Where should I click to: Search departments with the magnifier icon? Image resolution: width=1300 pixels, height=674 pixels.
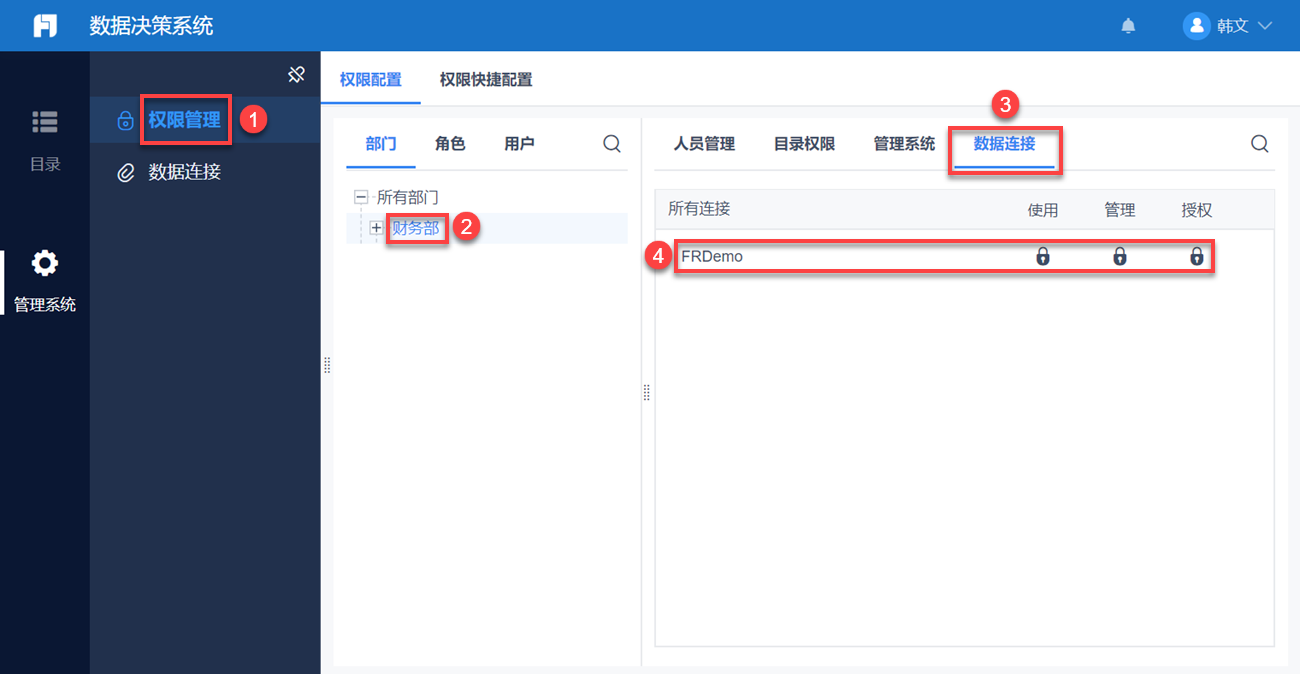[x=612, y=144]
